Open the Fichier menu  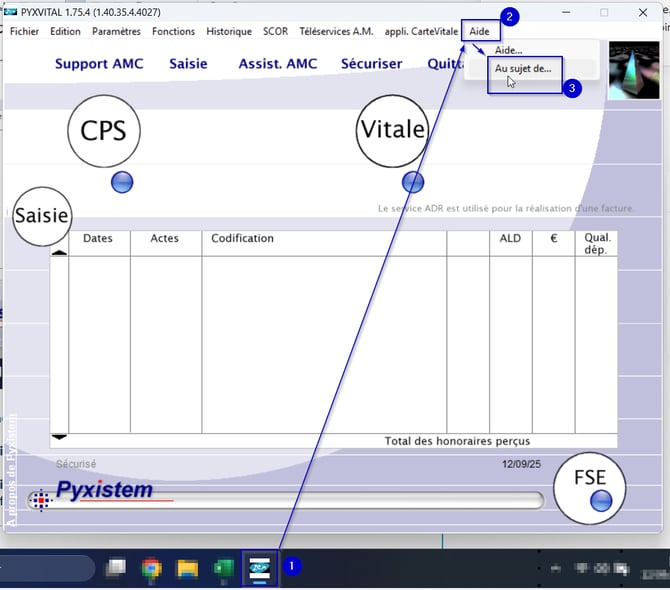click(x=24, y=32)
